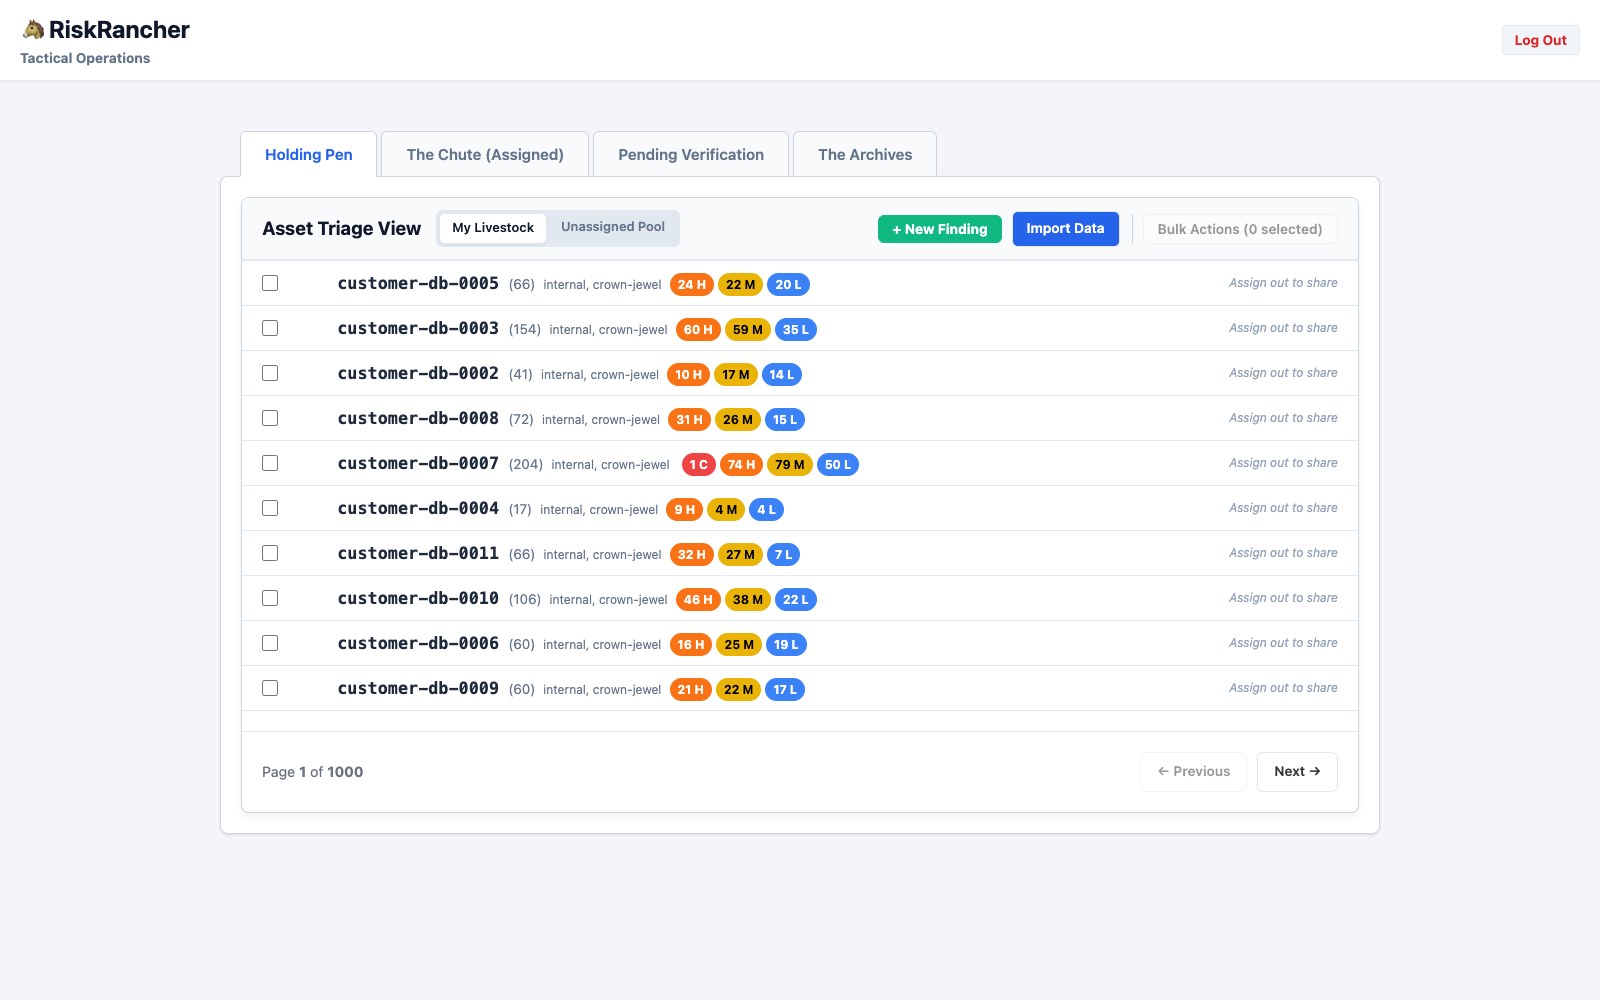Image resolution: width=1600 pixels, height=1000 pixels.
Task: Click the 27 M badge on customer-db-0011
Action: [741, 554]
